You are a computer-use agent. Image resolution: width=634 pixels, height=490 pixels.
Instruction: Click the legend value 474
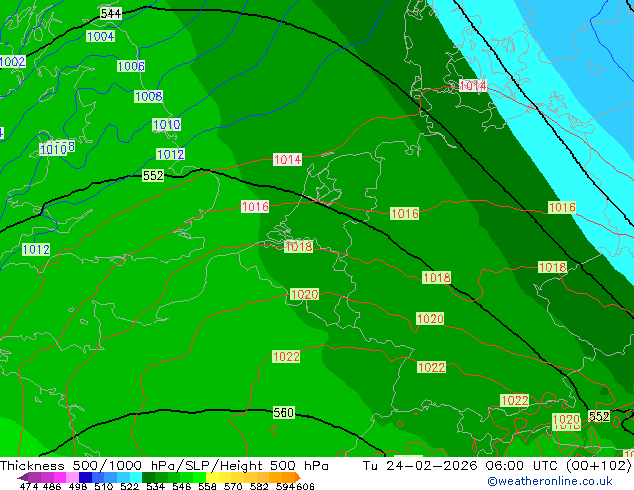[29, 486]
